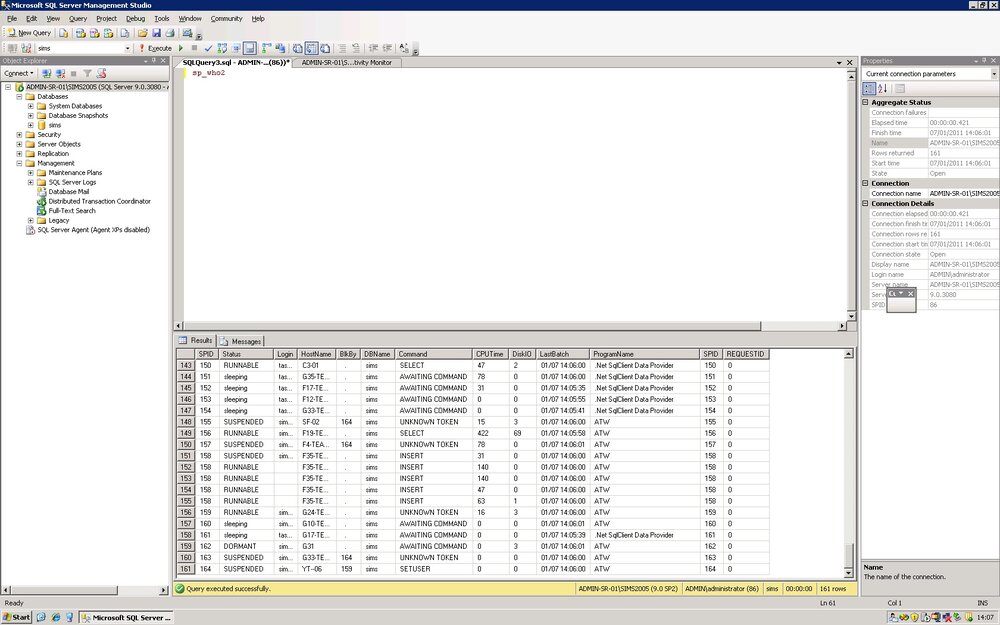Click the Cancel Executing Query stop icon
The image size is (1000, 625).
coord(195,48)
